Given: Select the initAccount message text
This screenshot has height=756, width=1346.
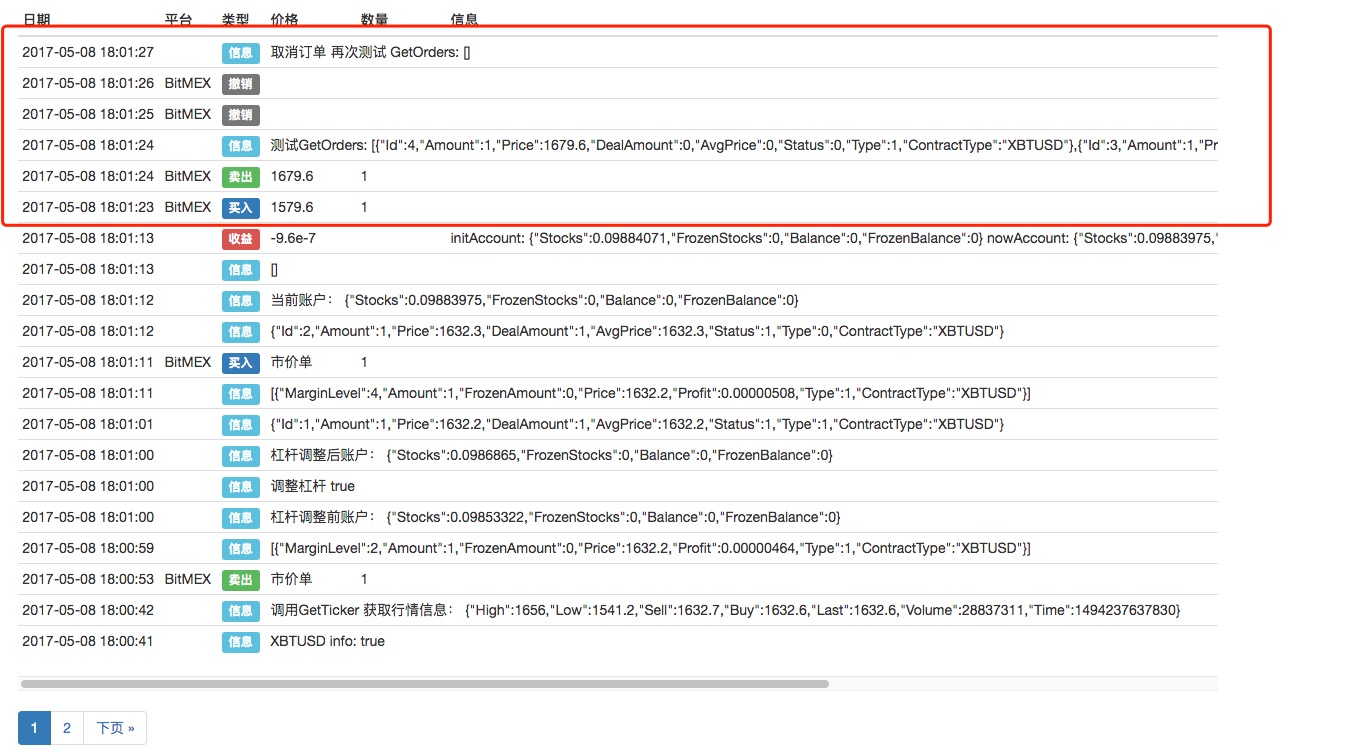Looking at the screenshot, I should [834, 238].
